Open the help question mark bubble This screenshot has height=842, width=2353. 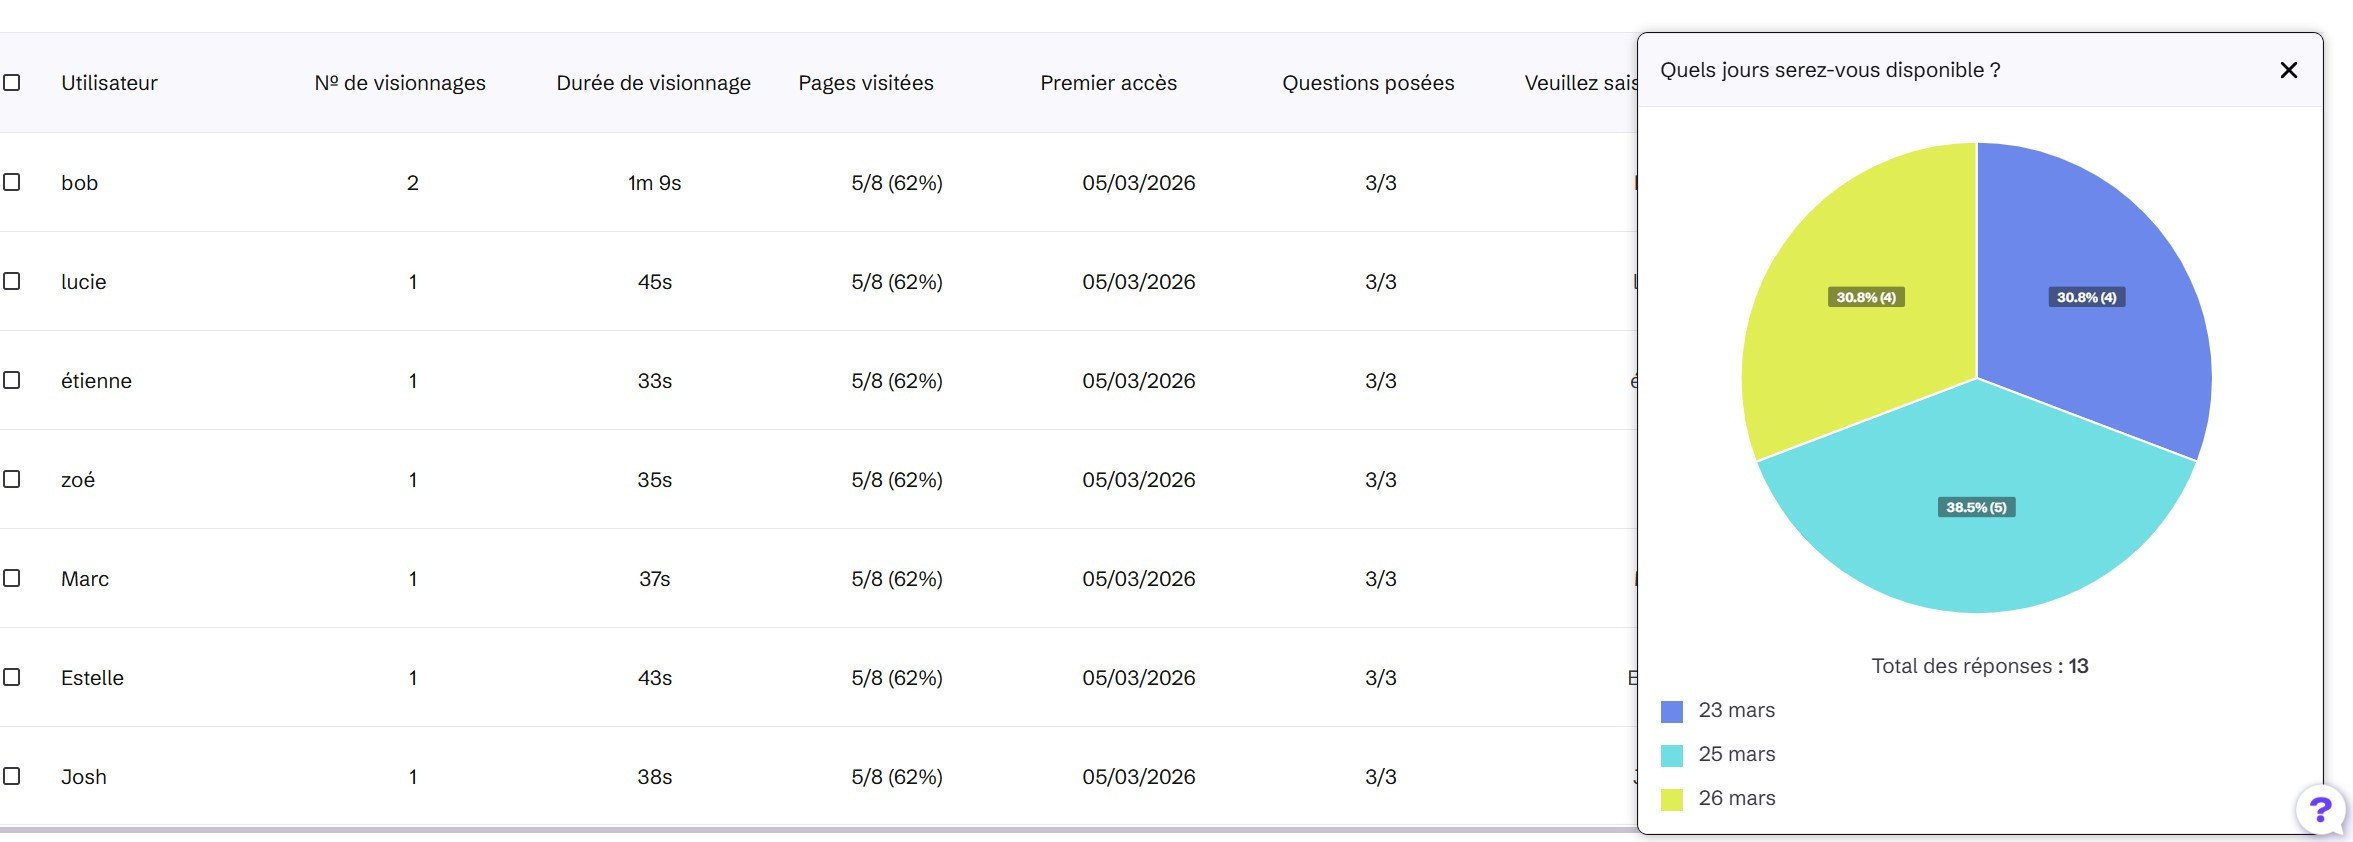pyautogui.click(x=2320, y=809)
